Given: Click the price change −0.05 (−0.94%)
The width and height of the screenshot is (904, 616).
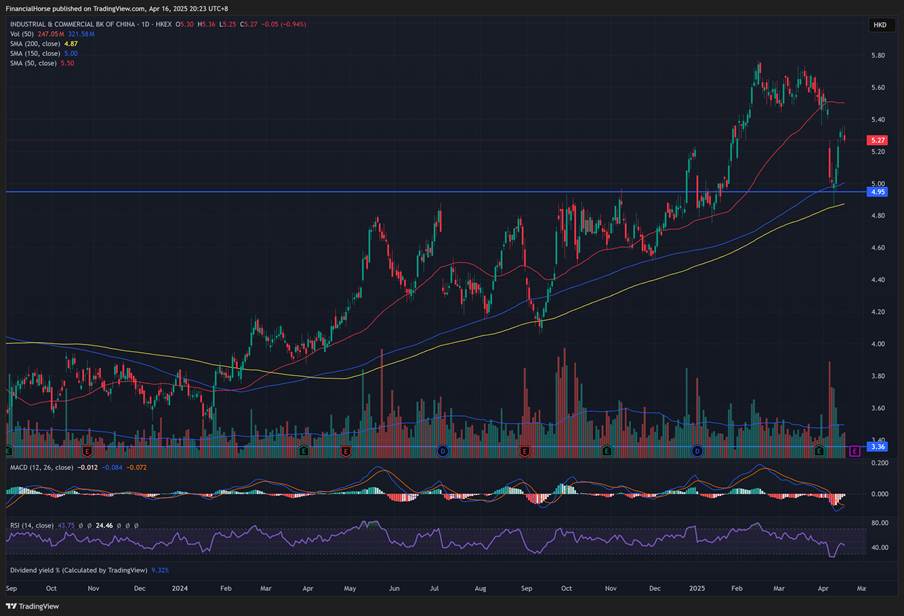Looking at the screenshot, I should (x=284, y=24).
